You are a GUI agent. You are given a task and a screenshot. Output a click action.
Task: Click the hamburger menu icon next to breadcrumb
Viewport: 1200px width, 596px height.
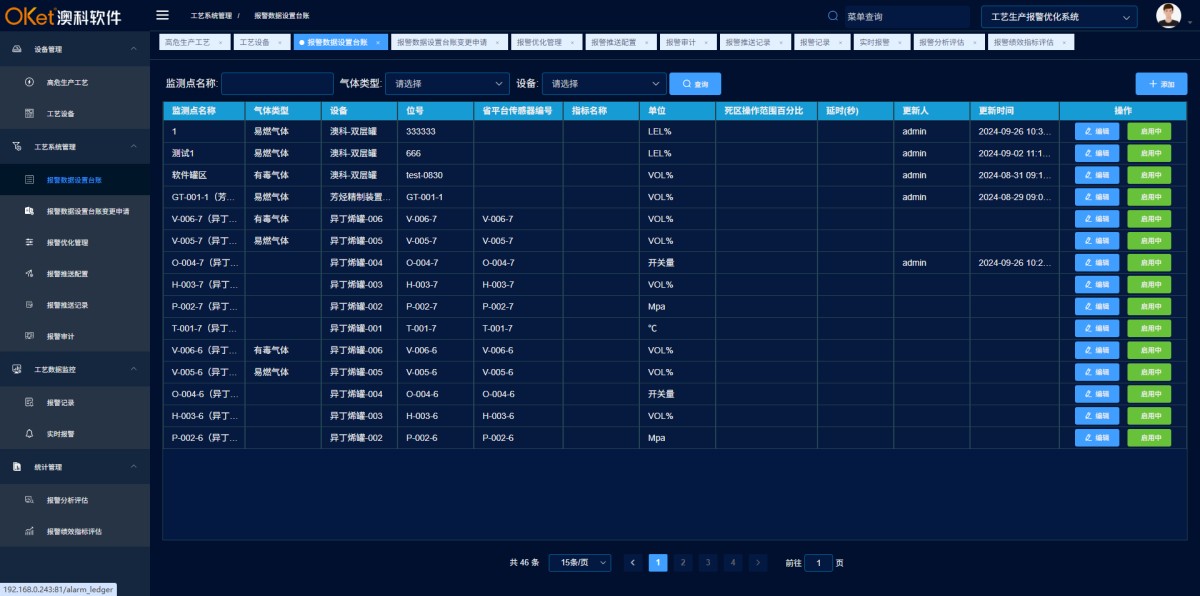click(x=162, y=15)
